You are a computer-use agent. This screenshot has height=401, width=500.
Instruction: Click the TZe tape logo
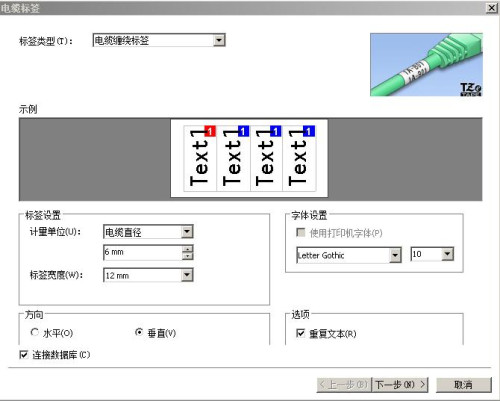pyautogui.click(x=471, y=89)
